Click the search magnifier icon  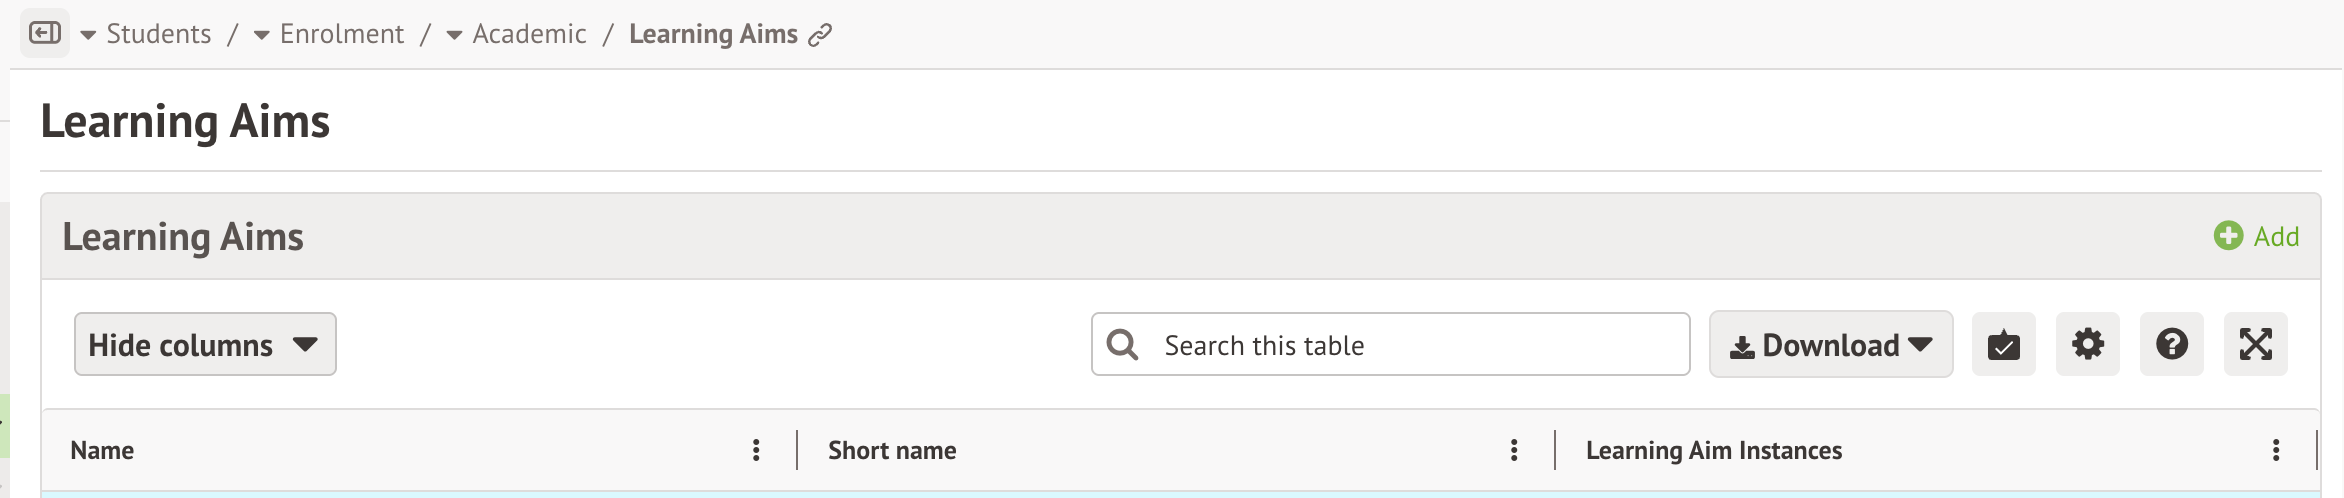point(1122,345)
